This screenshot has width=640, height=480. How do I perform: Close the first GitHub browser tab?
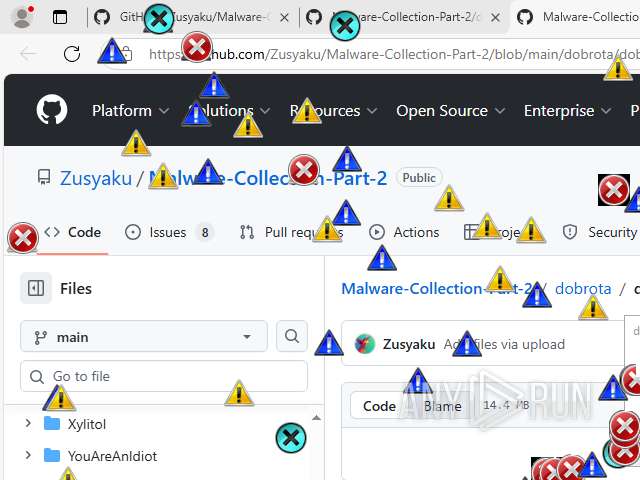pos(284,18)
